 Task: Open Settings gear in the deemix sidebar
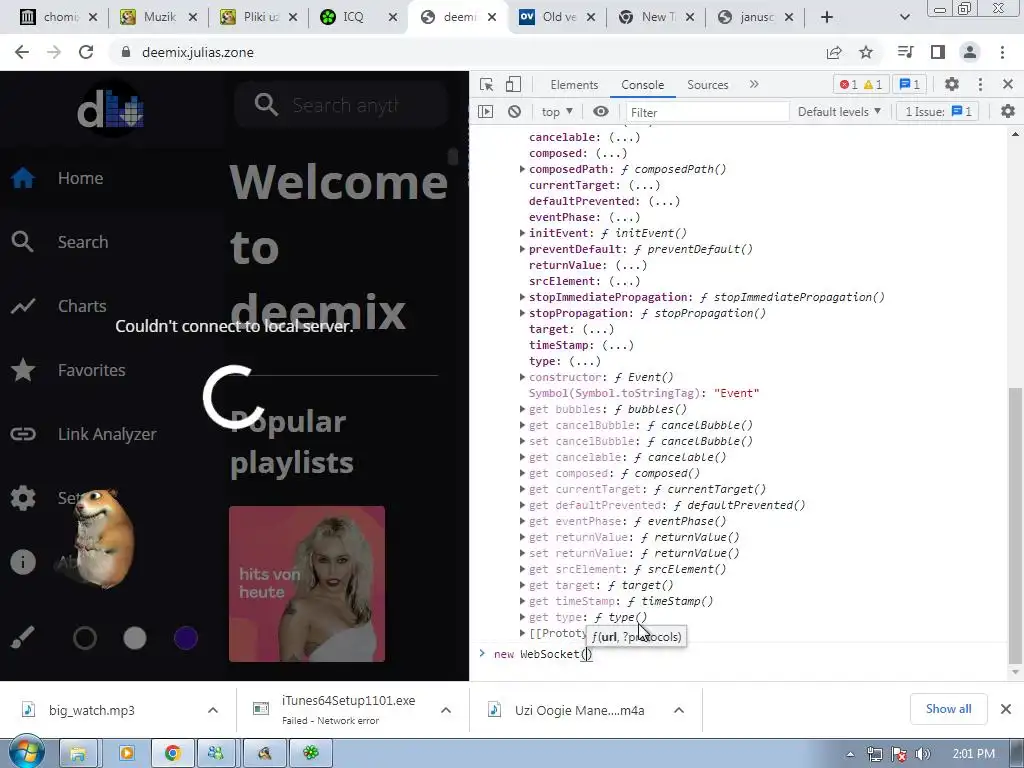click(23, 498)
